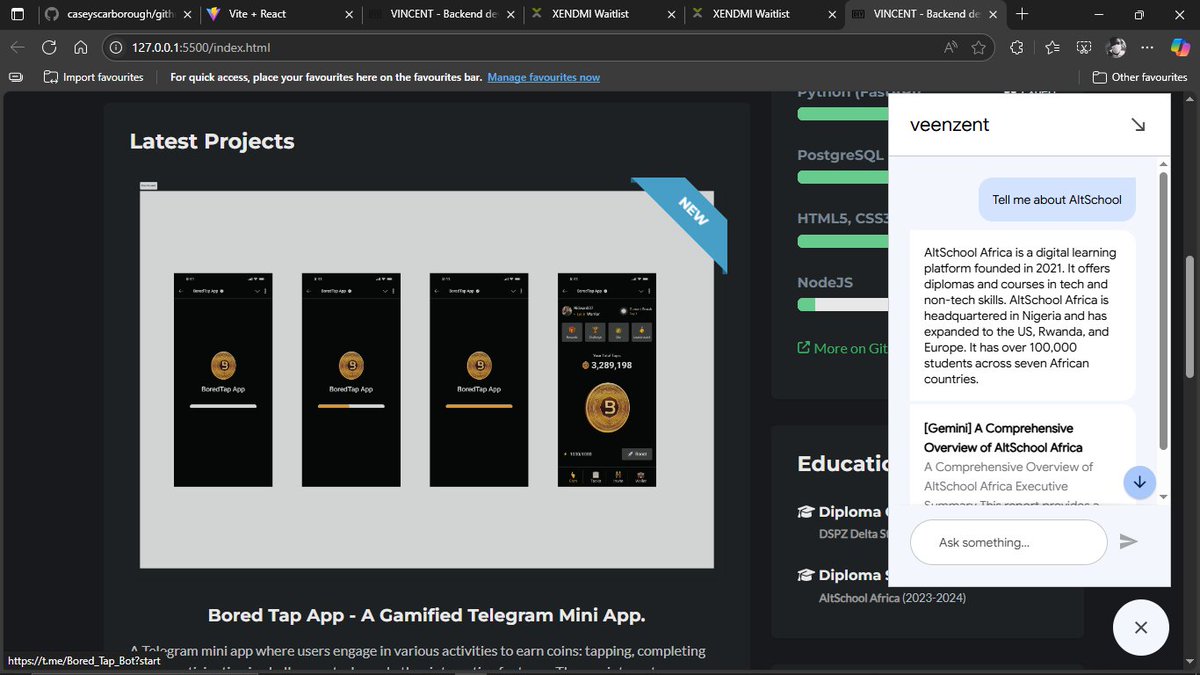The width and height of the screenshot is (1200, 675).
Task: Click the AltSchool Africa answer bubble
Action: coord(1022,315)
